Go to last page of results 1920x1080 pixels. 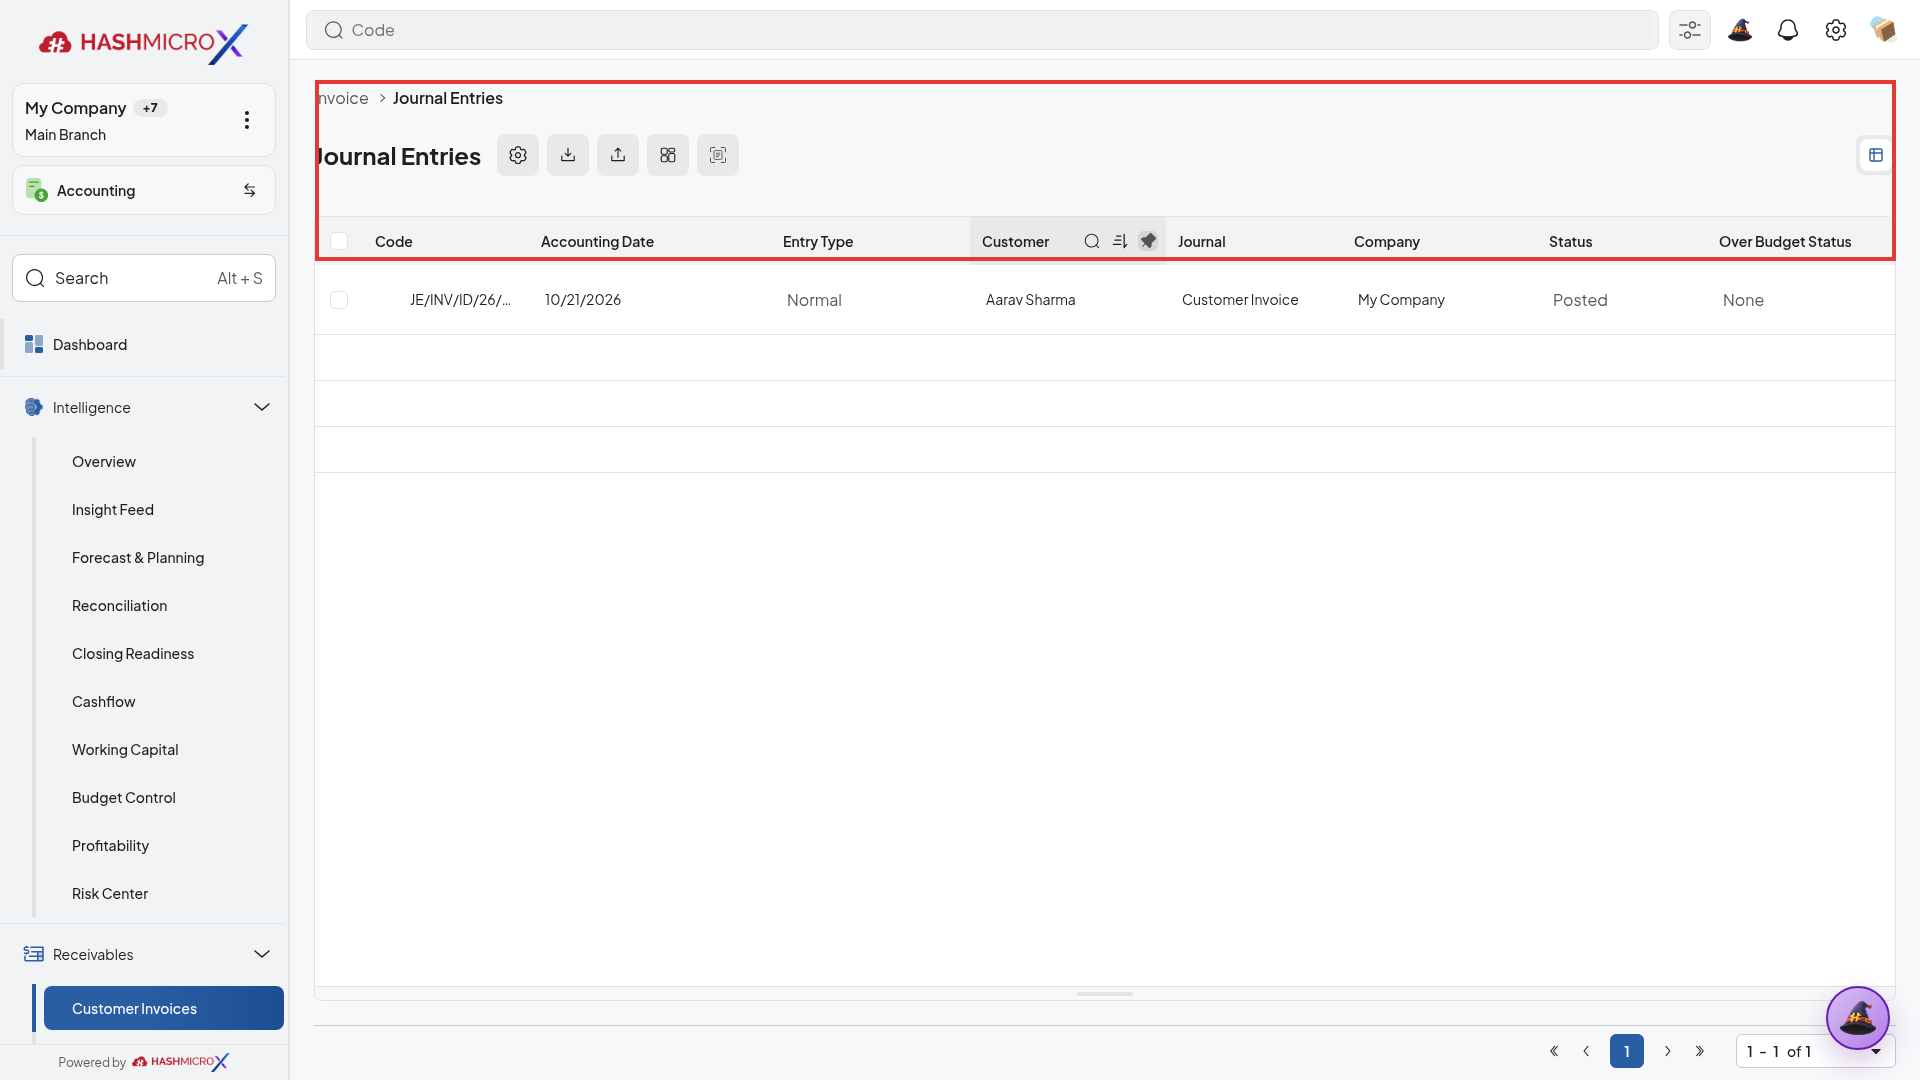[x=1700, y=1051]
